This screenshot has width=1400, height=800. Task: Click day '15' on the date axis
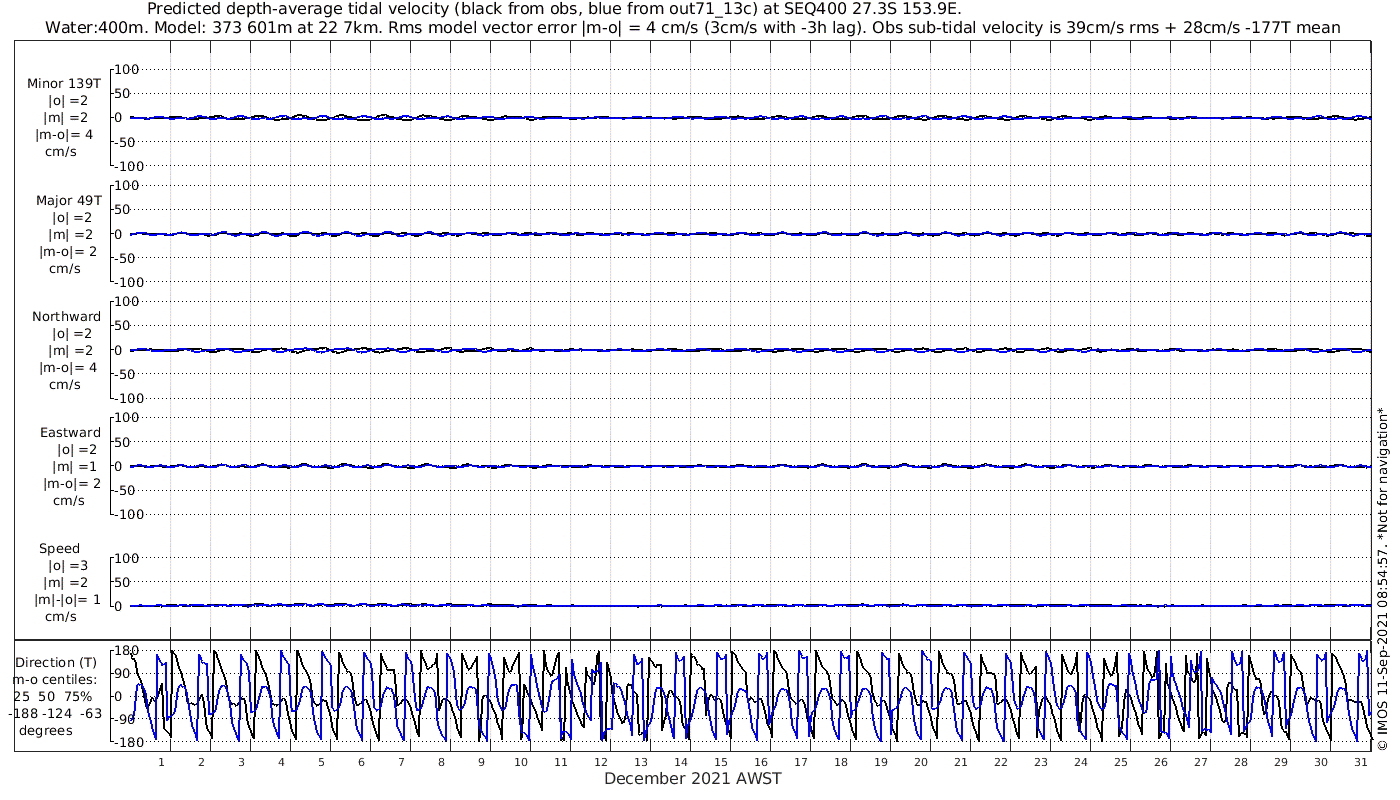coord(721,762)
